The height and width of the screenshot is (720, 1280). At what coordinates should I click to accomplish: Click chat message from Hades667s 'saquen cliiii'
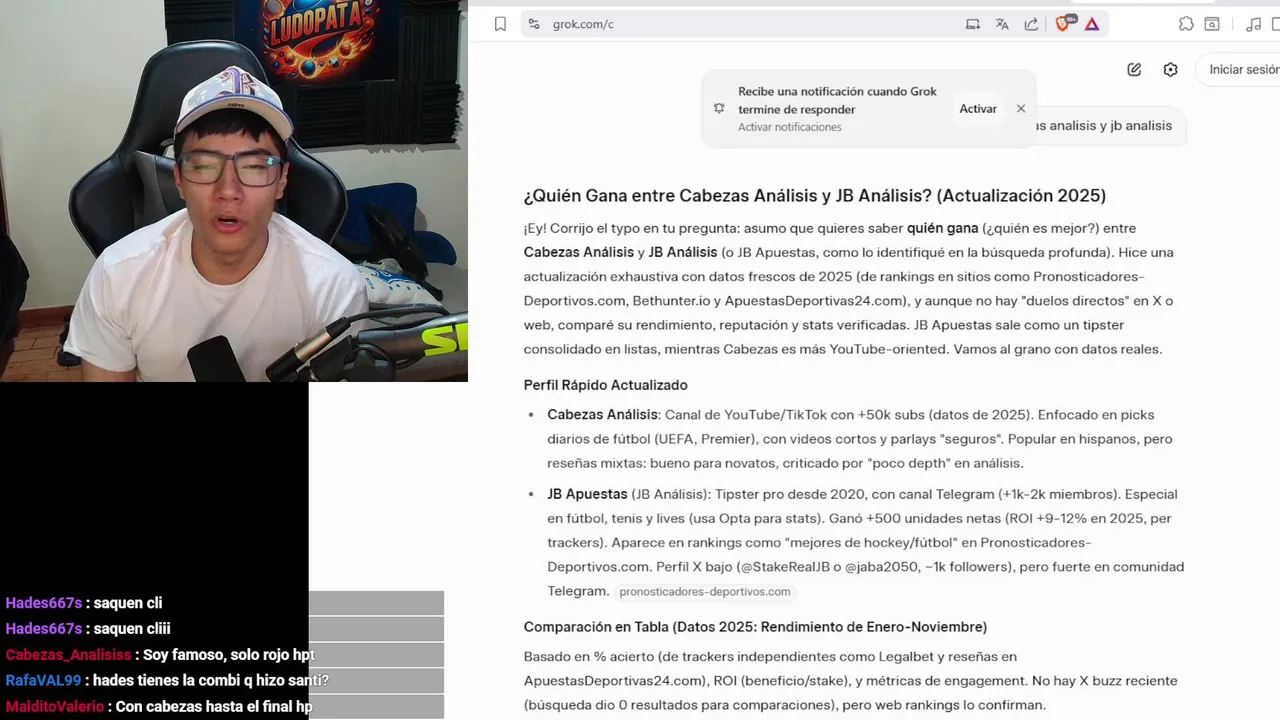point(88,629)
